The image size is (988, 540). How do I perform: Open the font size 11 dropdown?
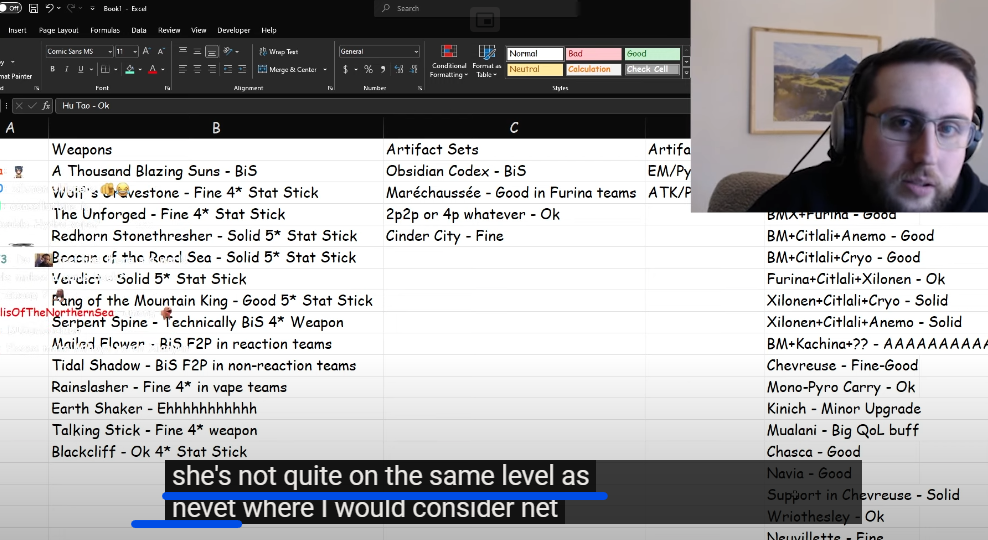(x=135, y=52)
